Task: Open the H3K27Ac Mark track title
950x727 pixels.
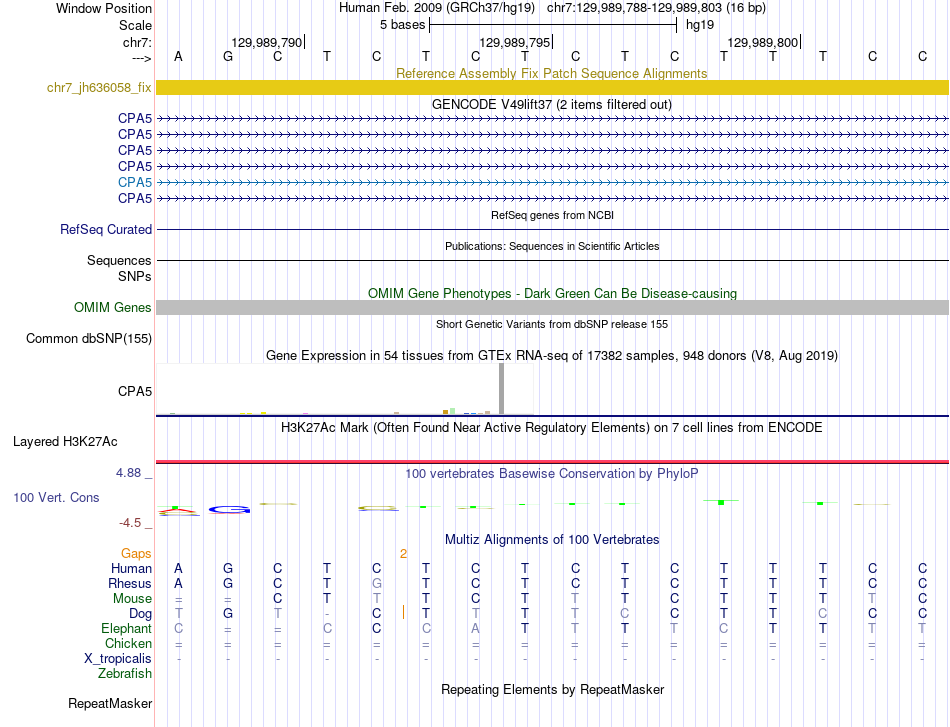Action: (552, 428)
